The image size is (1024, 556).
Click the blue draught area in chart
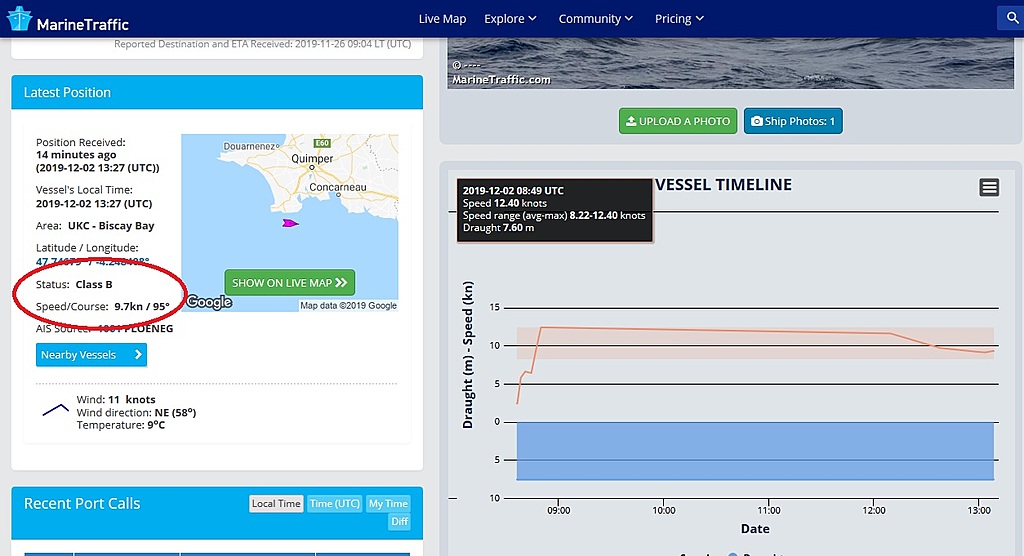tap(755, 451)
